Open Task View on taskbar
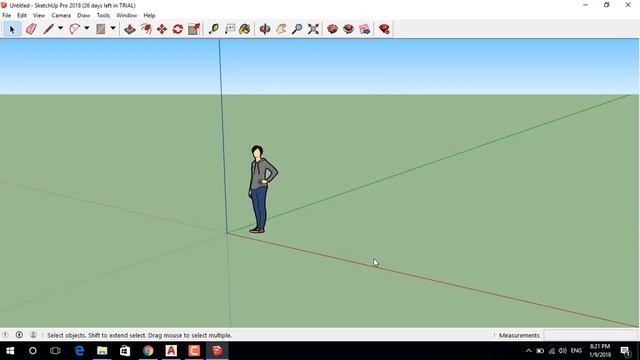 55,351
